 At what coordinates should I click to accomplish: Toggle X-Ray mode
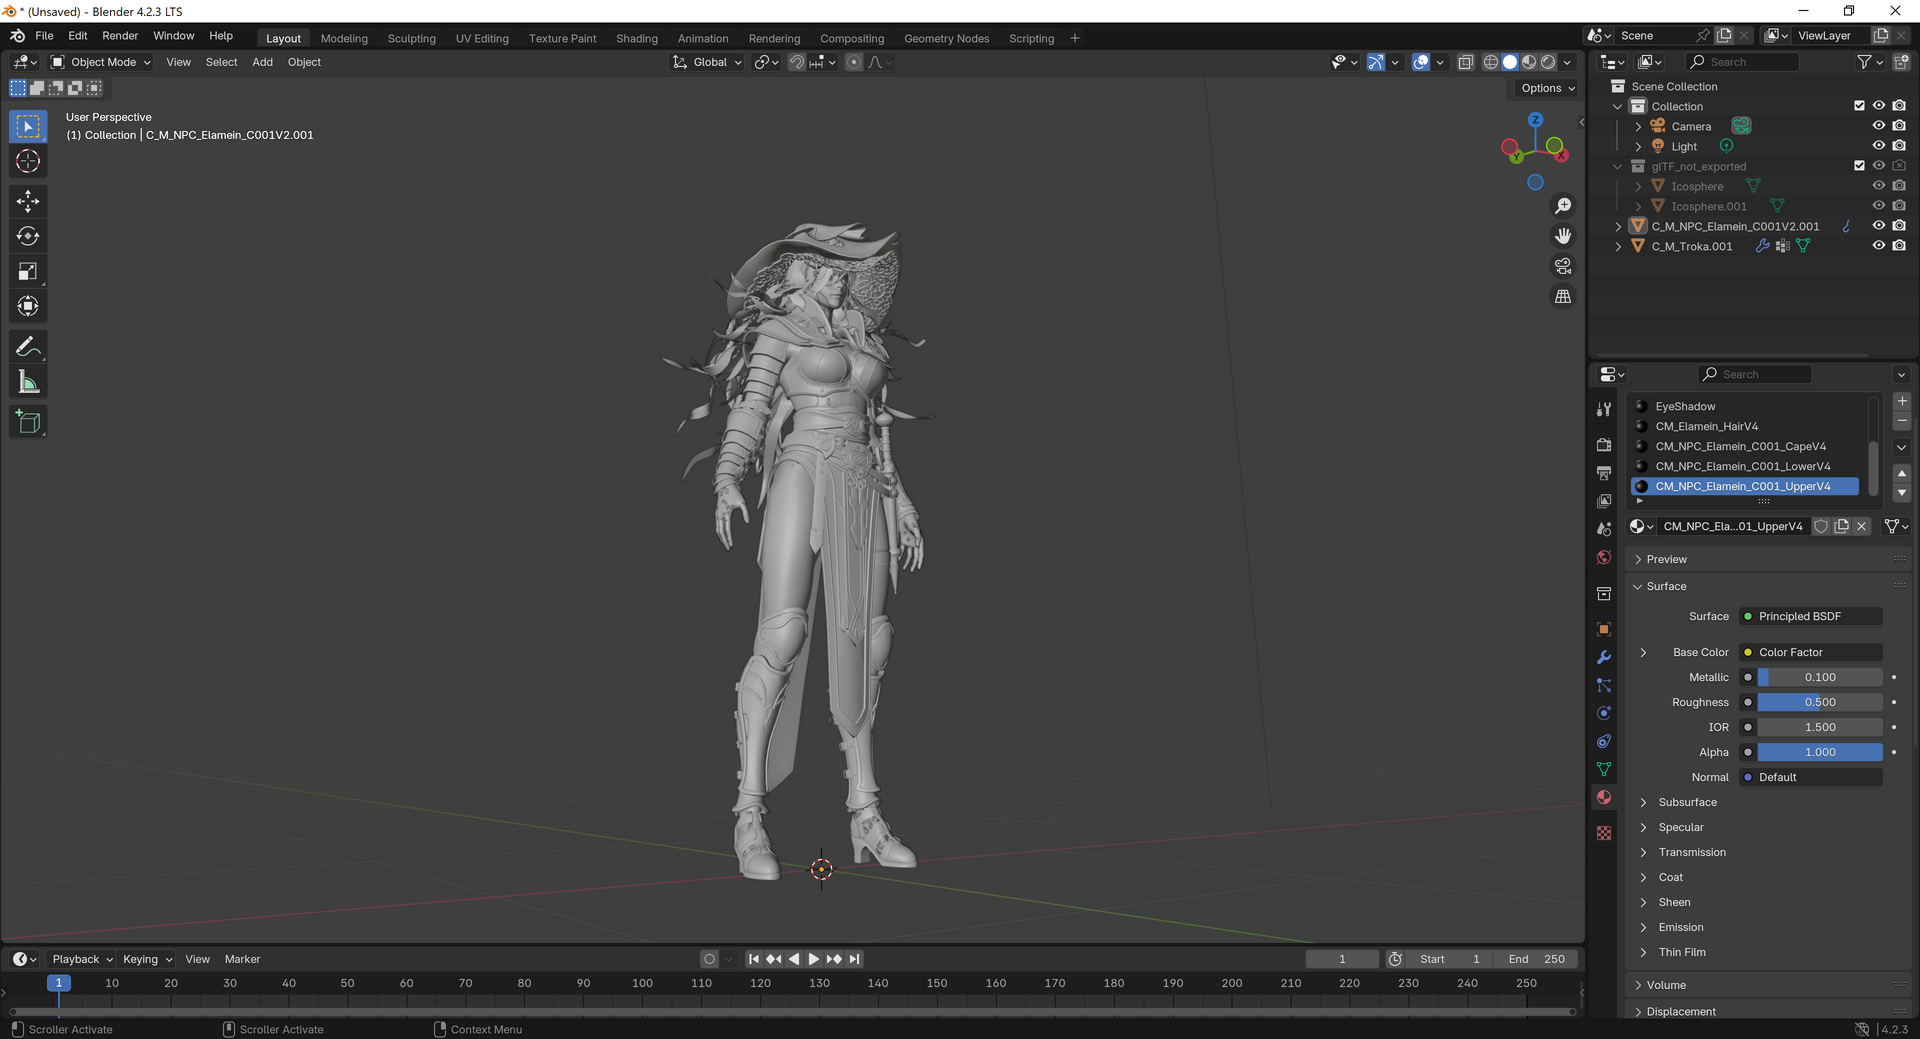click(1466, 62)
